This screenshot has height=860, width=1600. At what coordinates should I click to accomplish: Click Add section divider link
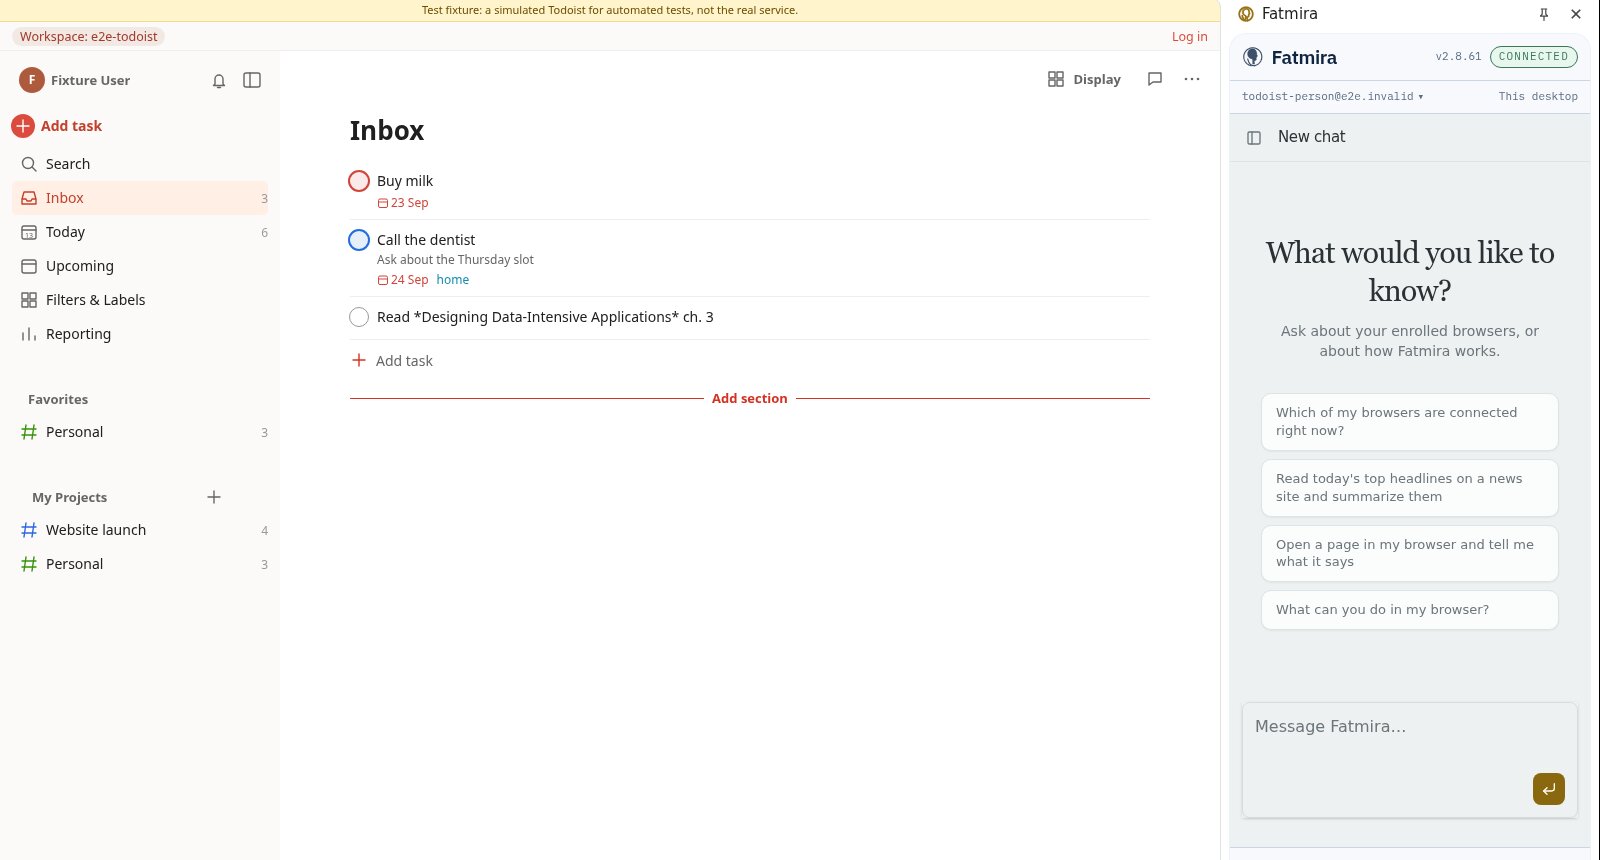[x=750, y=399]
